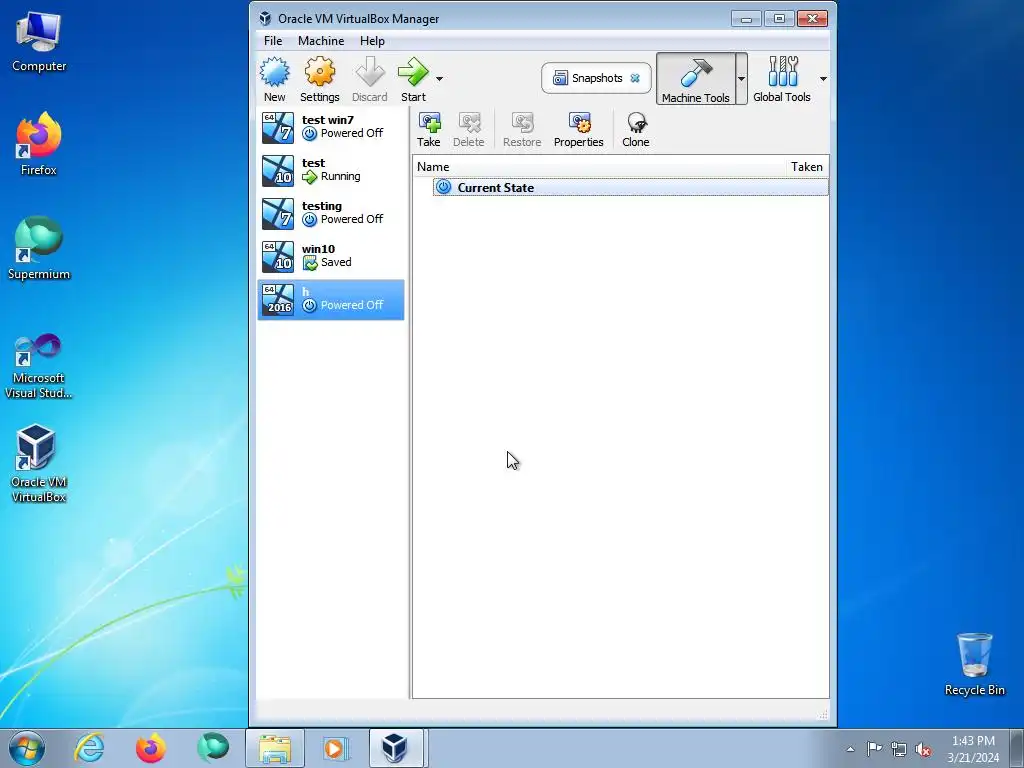
Task: Open the Windows Start menu orb
Action: click(27, 748)
